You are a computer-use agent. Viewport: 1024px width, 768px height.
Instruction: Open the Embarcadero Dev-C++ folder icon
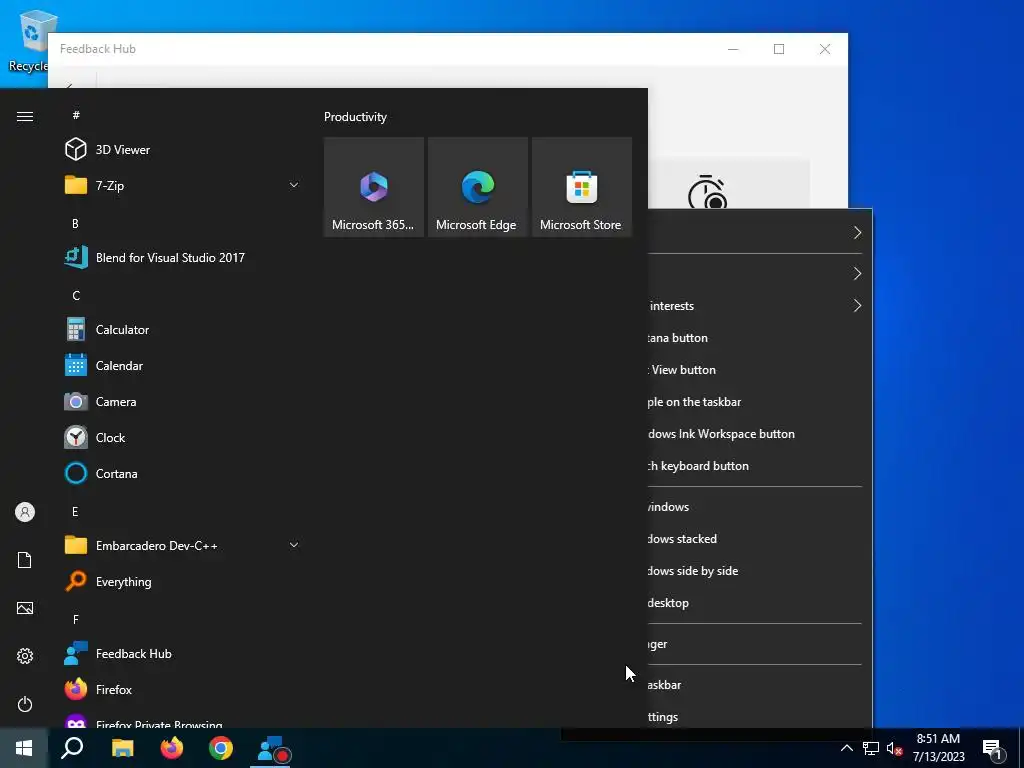(76, 545)
